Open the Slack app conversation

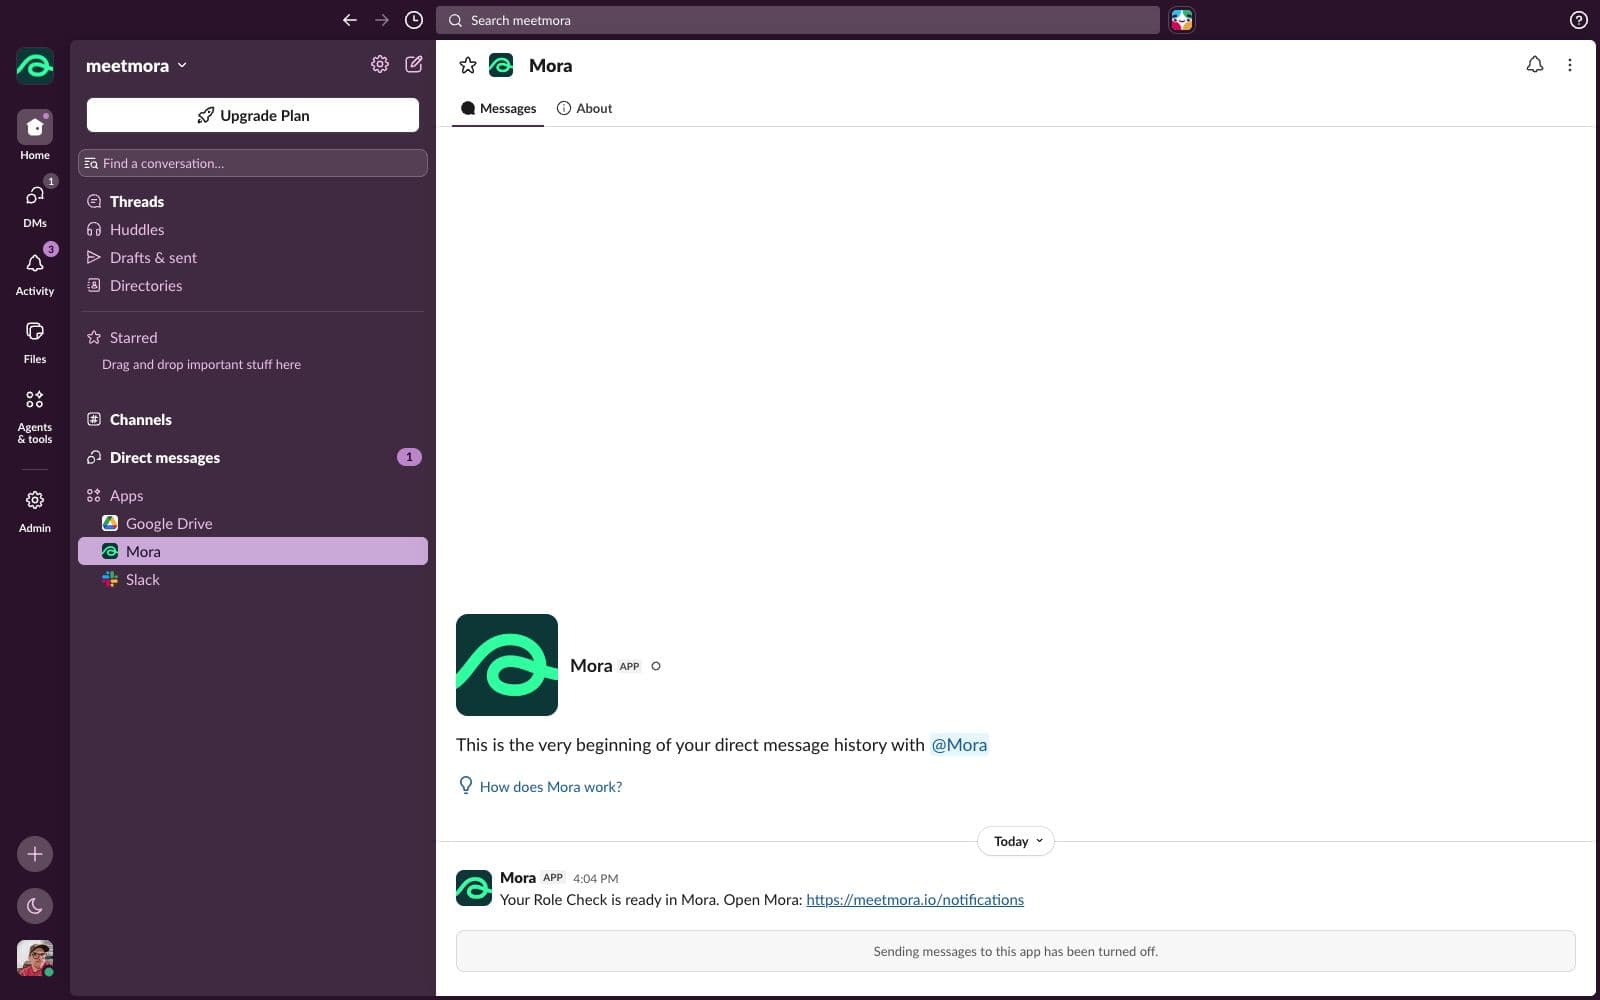[x=253, y=579]
